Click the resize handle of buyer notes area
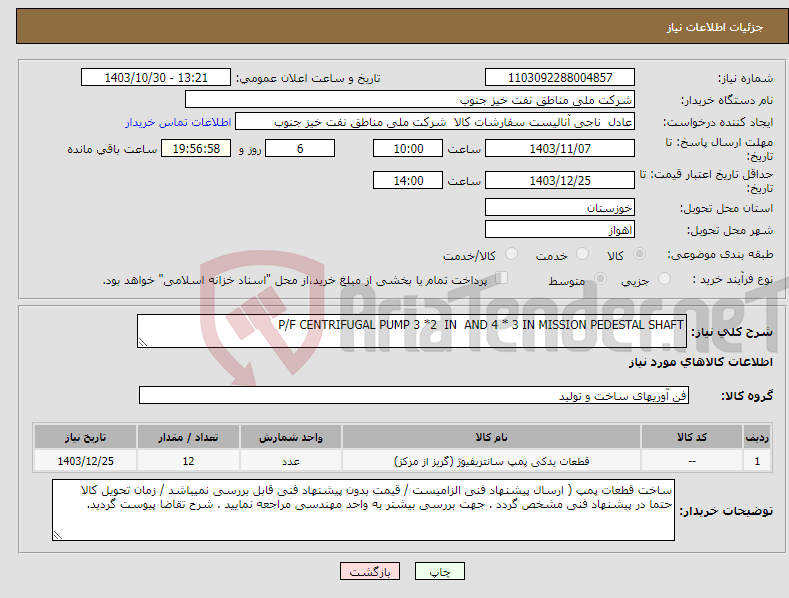The image size is (789, 598). click(58, 535)
